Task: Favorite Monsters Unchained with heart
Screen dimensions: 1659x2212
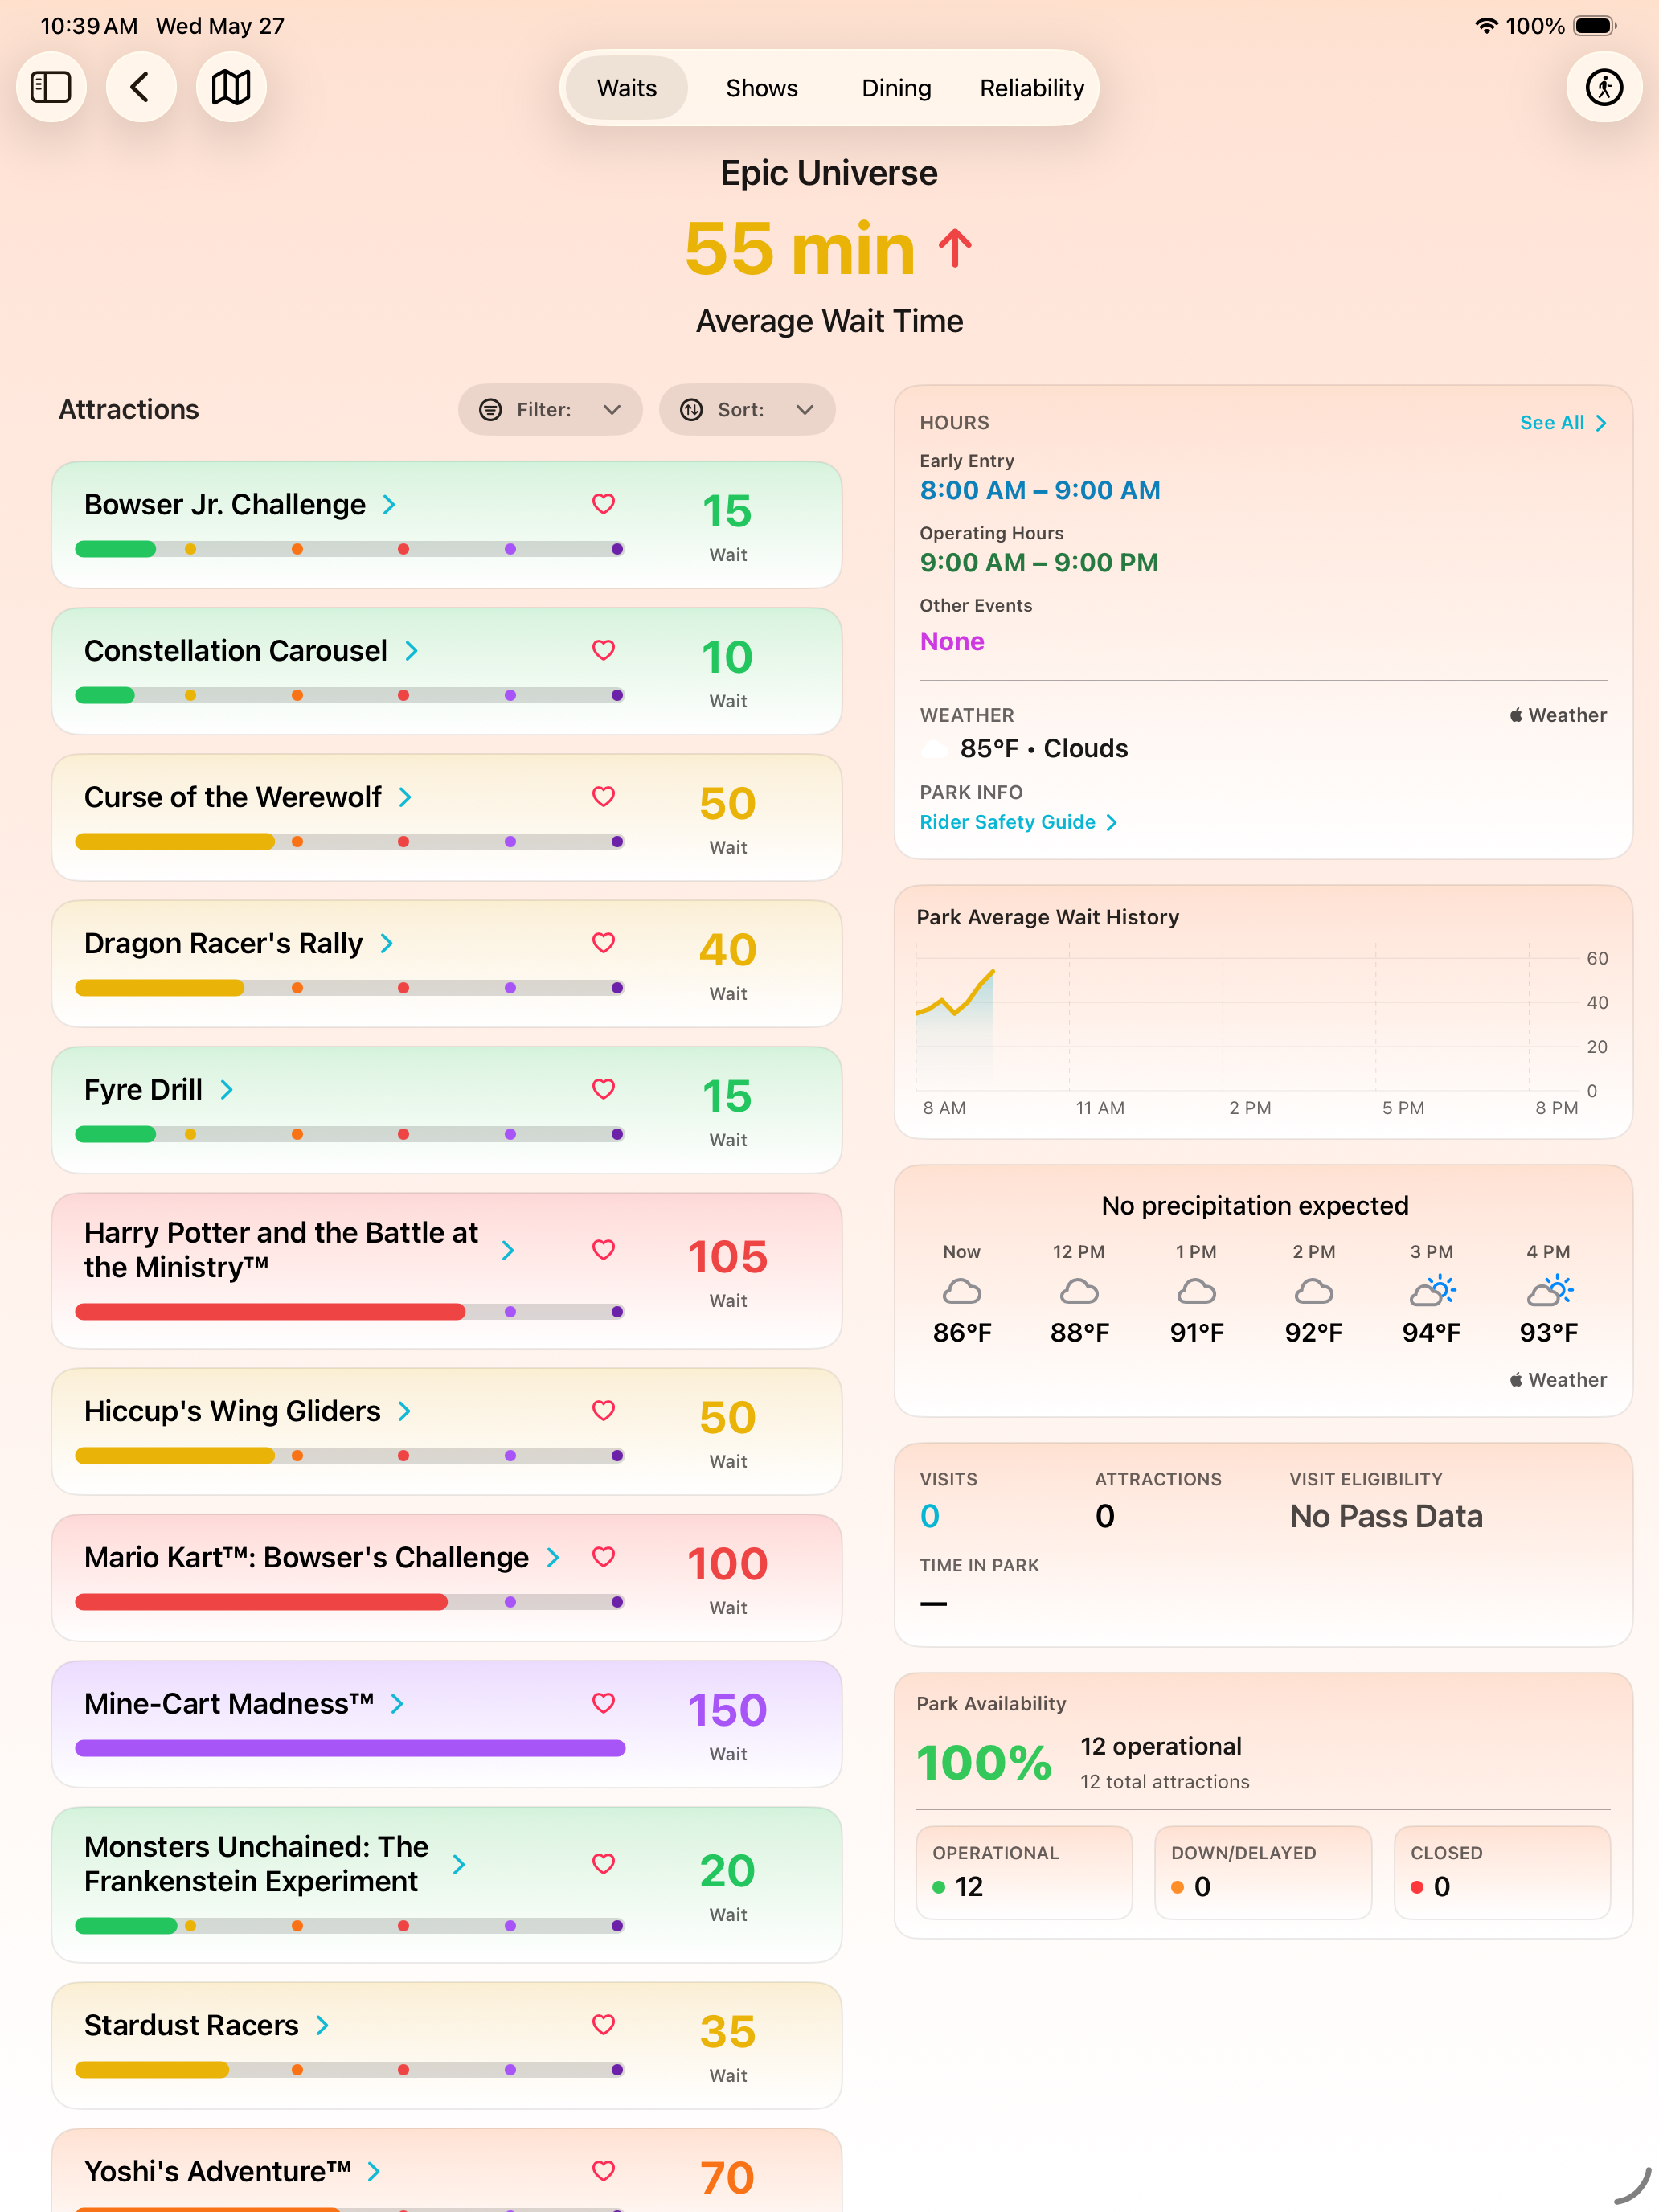Action: click(x=603, y=1864)
